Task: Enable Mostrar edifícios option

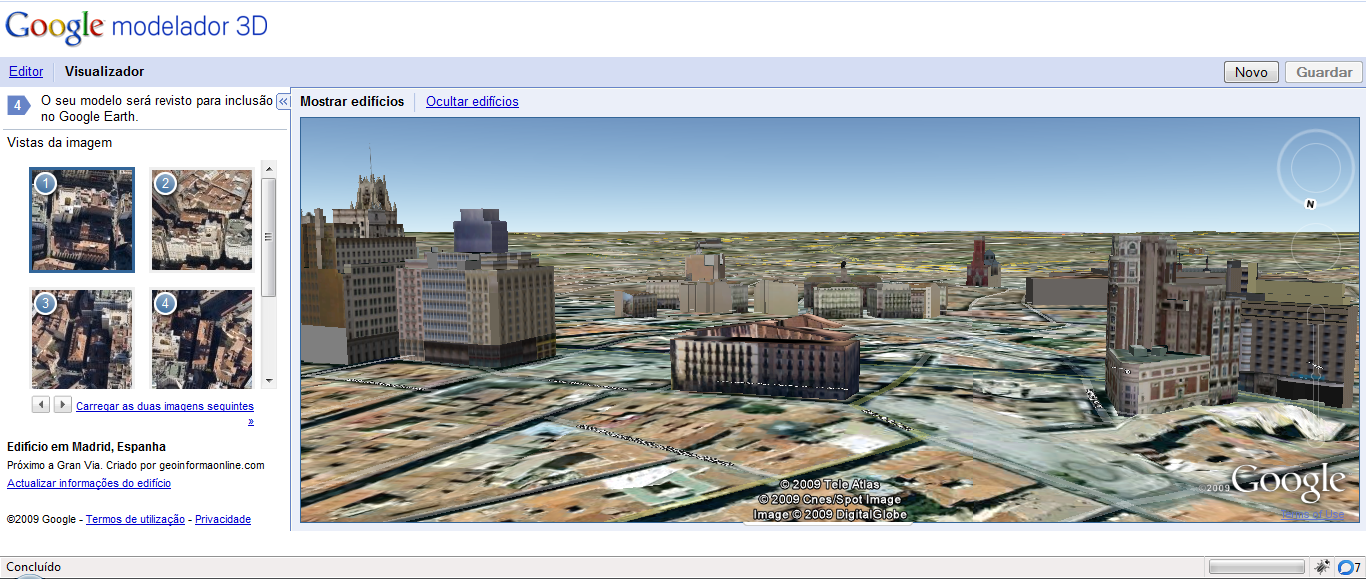Action: click(352, 102)
